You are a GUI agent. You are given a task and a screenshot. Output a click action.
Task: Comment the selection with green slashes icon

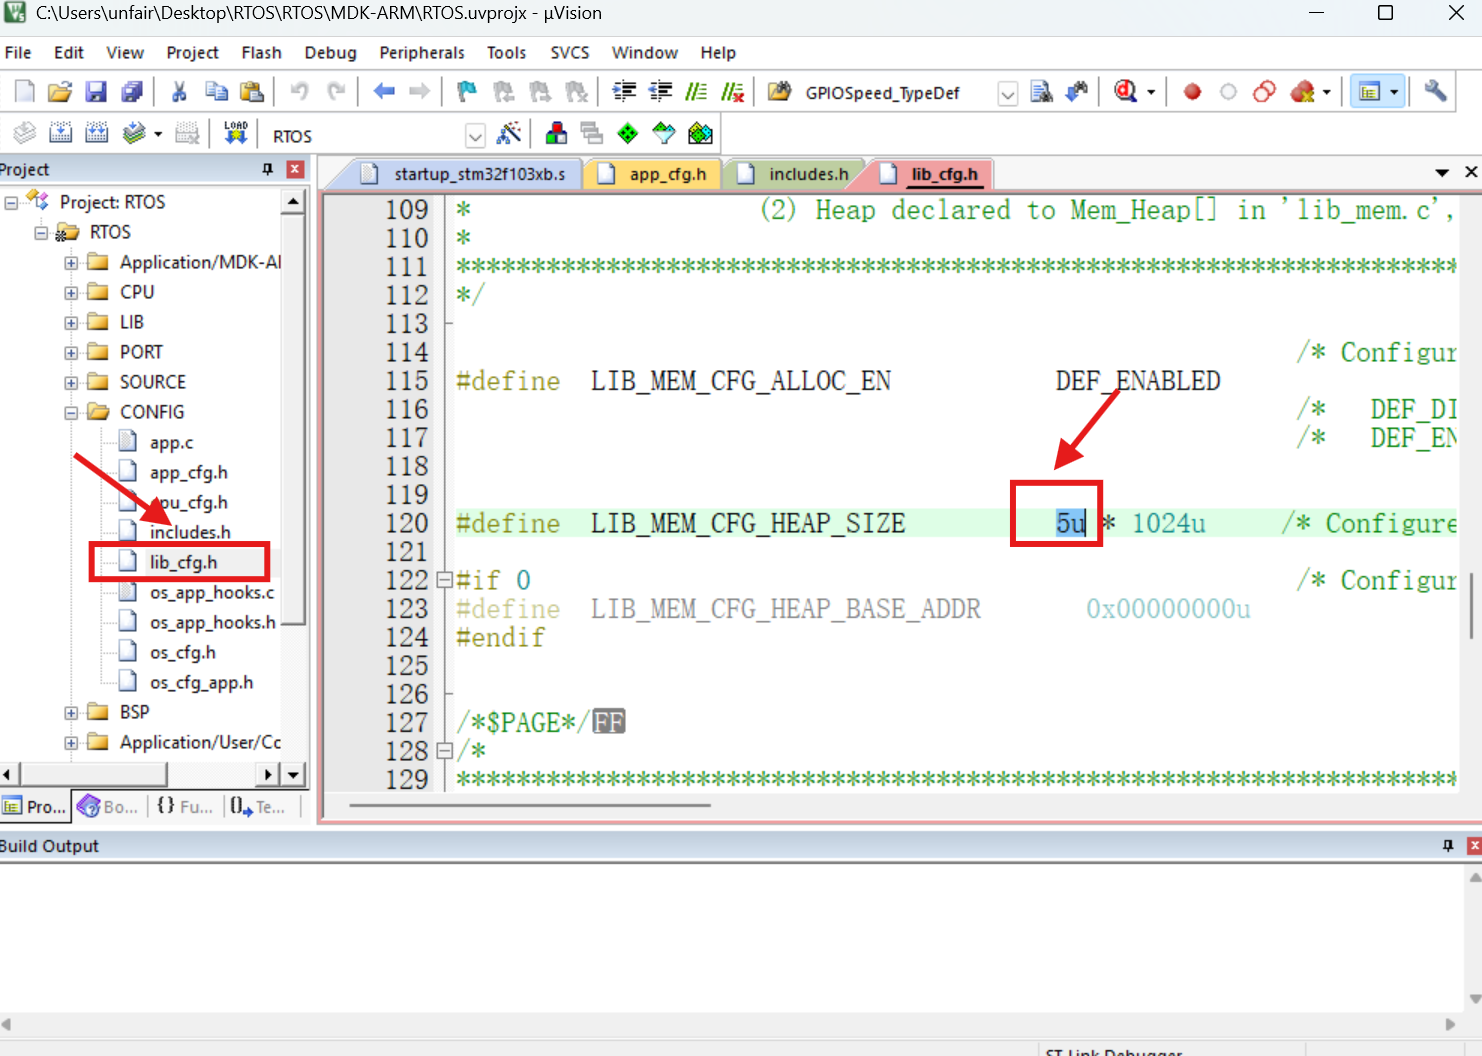(696, 92)
